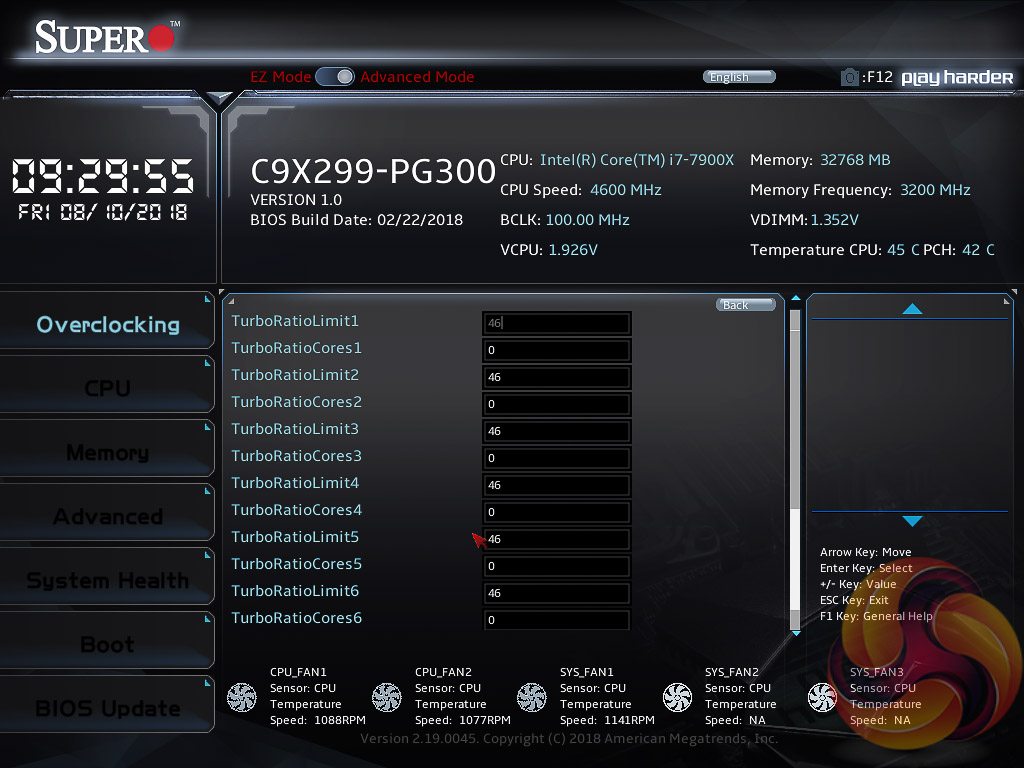Select the TurboRatioLimit4 label
The image size is (1024, 768).
295,483
